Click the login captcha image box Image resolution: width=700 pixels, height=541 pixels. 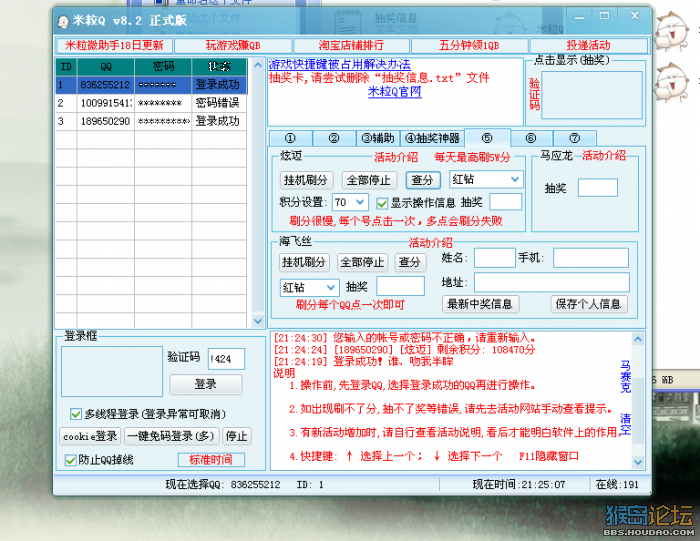[x=112, y=371]
